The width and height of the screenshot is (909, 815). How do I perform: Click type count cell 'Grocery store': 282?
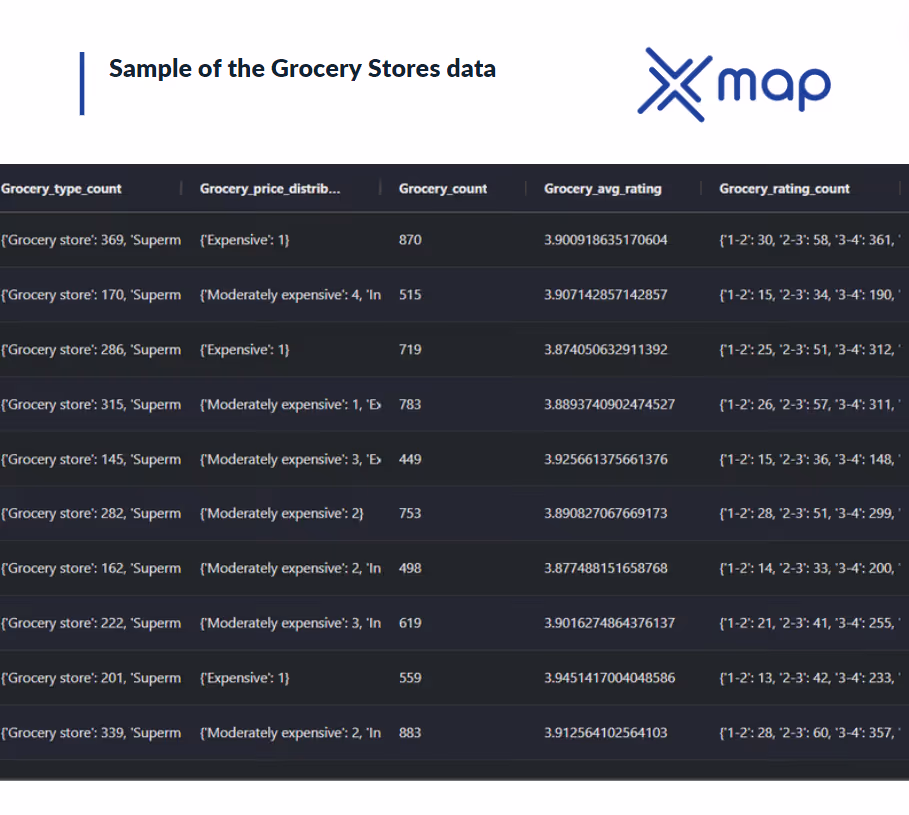[91, 514]
